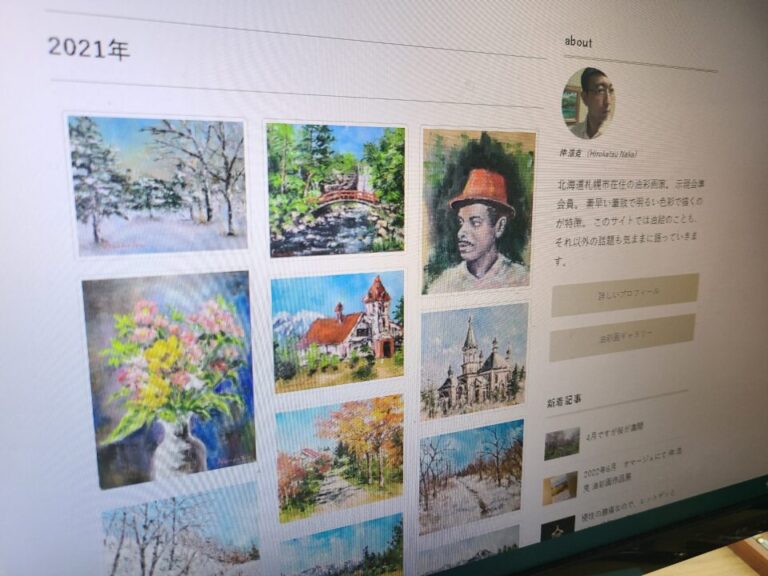
Task: Click the 新着記事 sidebar heading
Action: coord(564,401)
